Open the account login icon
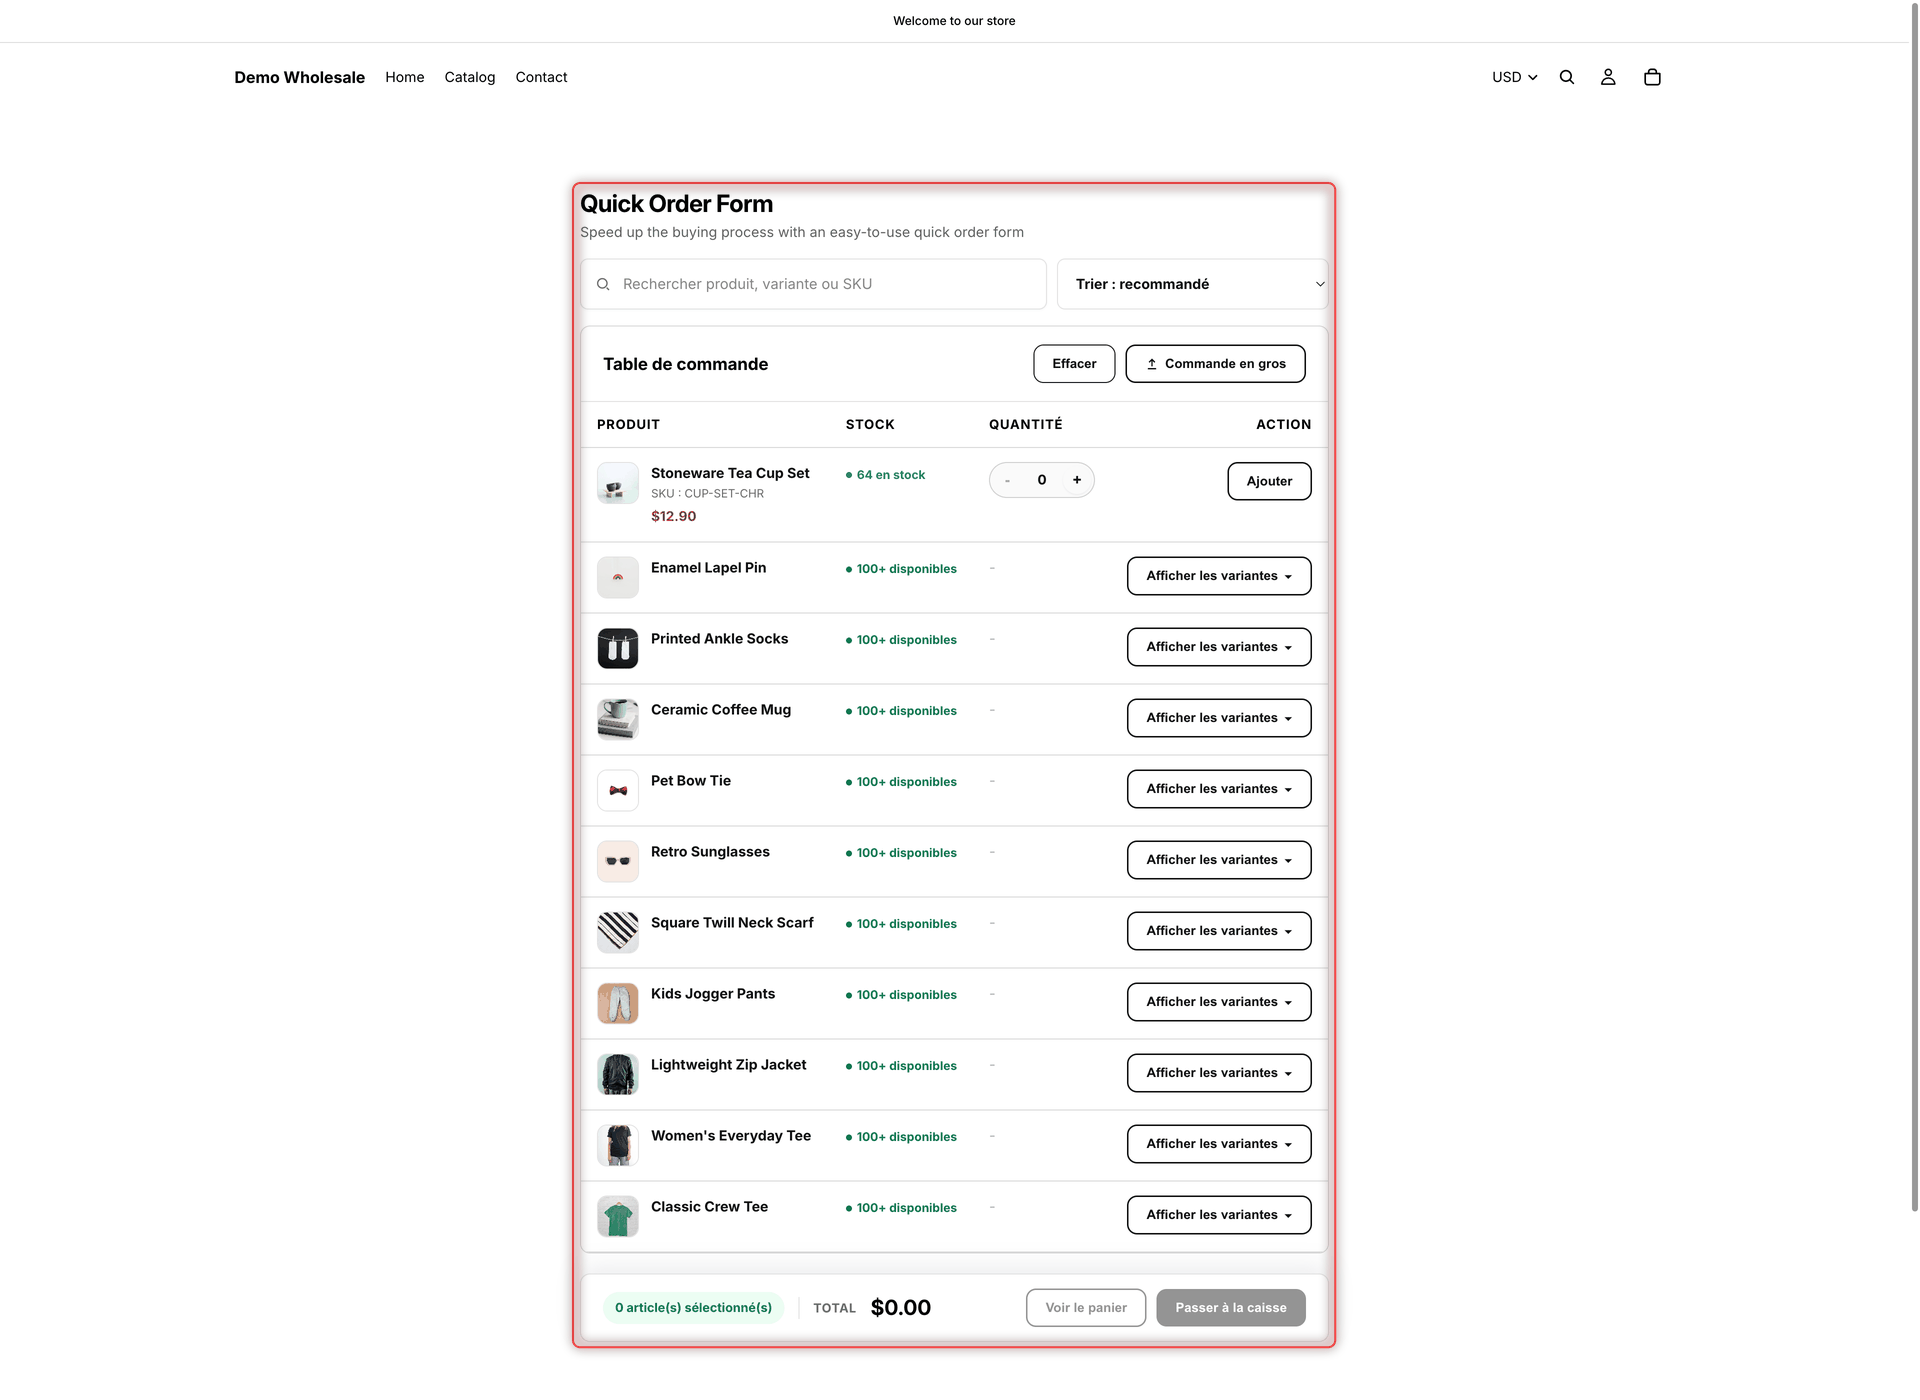Screen dimensions: 1920x1400 1608,77
